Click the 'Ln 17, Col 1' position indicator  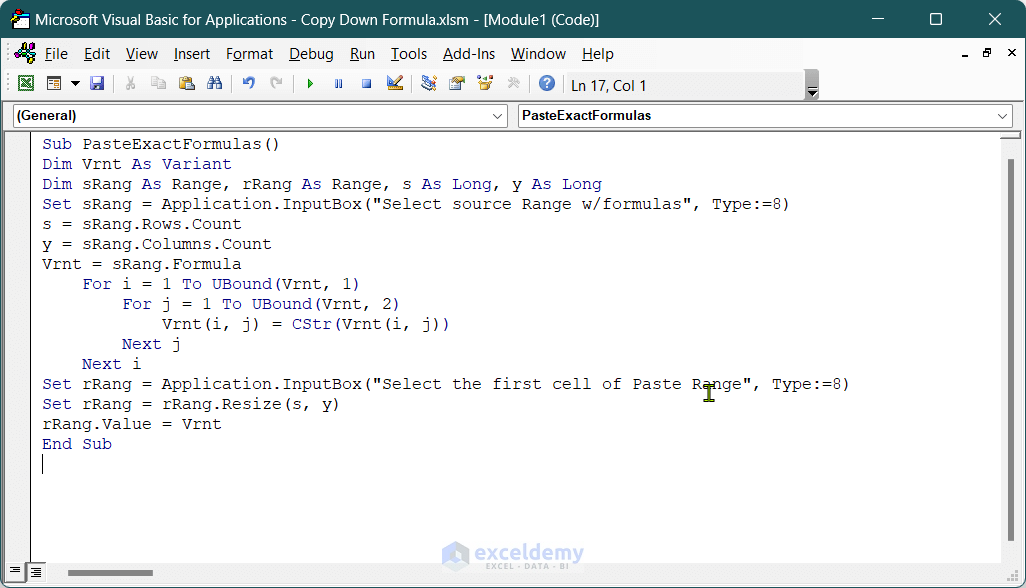coord(609,86)
